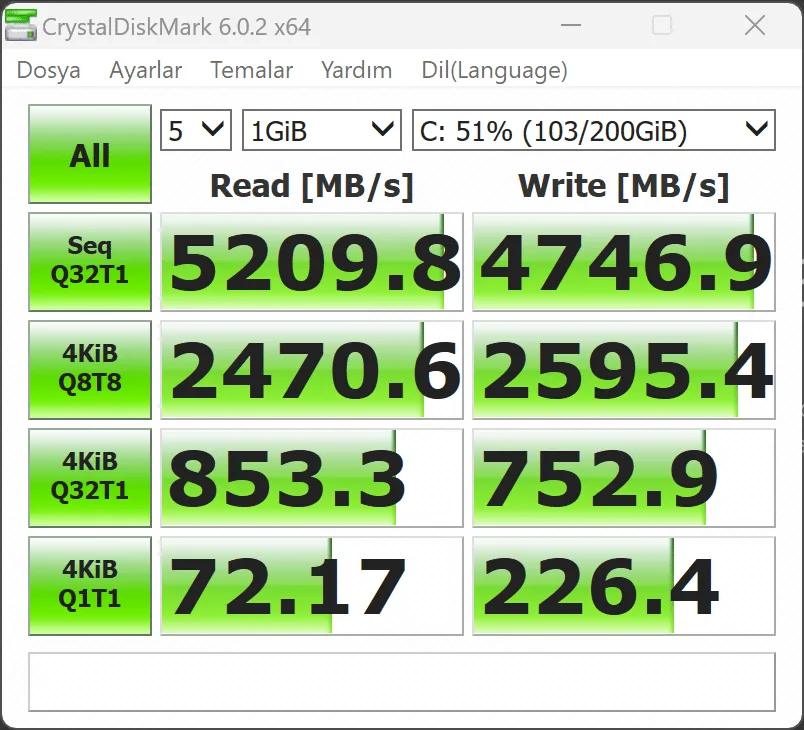Minimize the CrystalDiskMark window

(x=571, y=25)
